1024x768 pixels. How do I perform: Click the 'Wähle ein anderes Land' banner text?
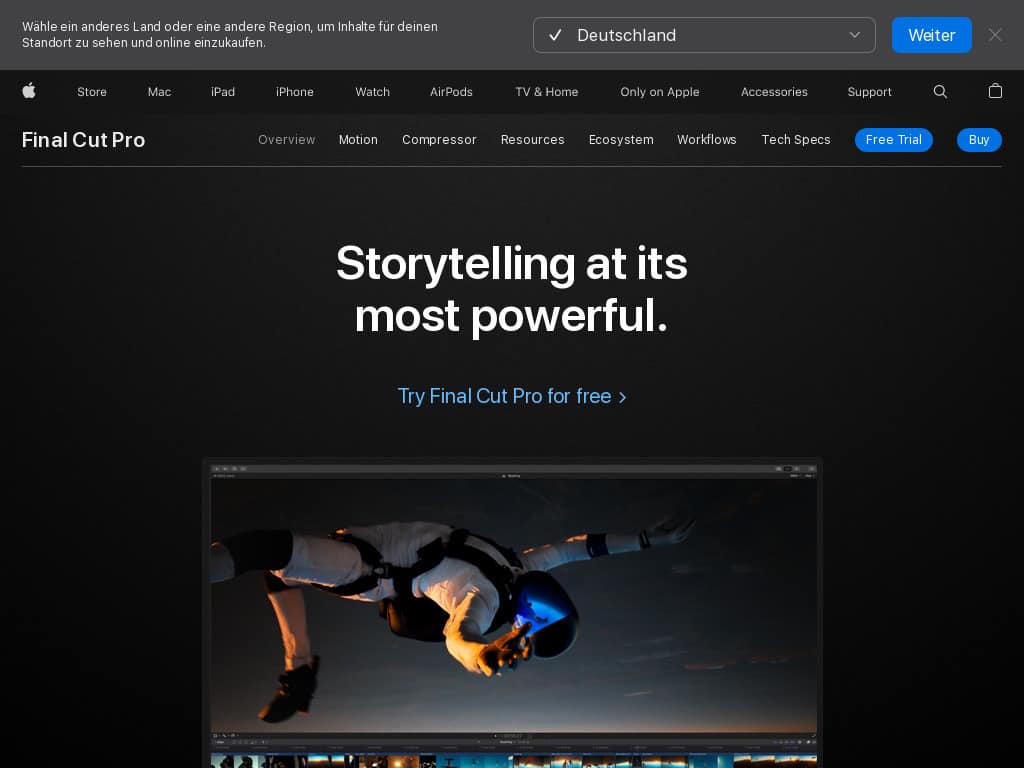point(230,35)
